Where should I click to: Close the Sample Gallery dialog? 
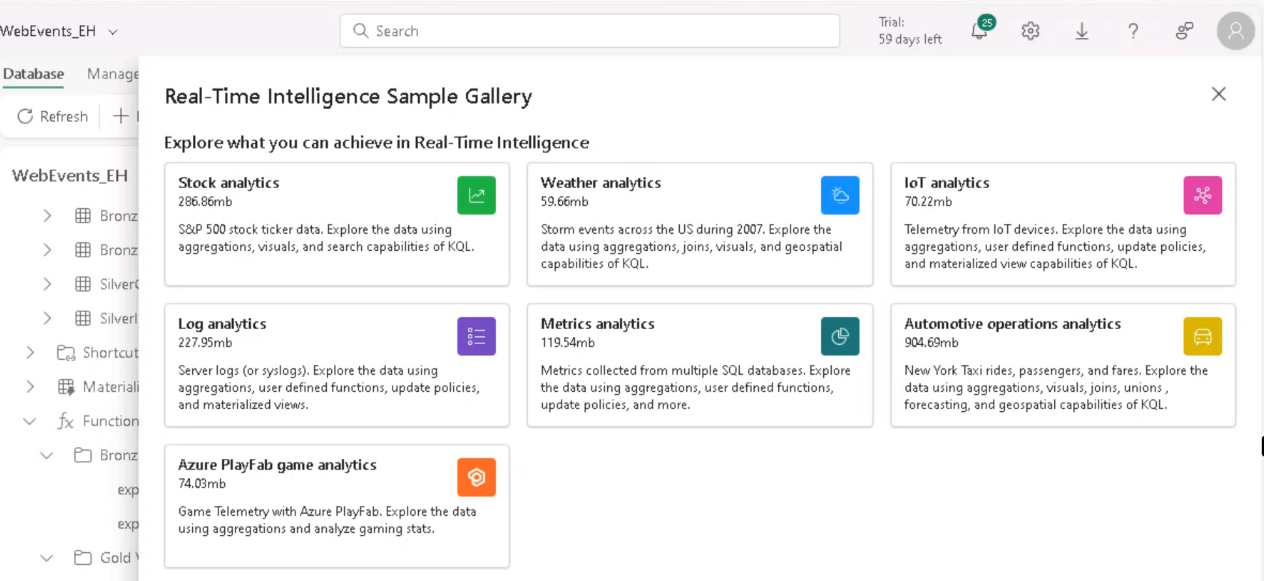click(x=1218, y=94)
